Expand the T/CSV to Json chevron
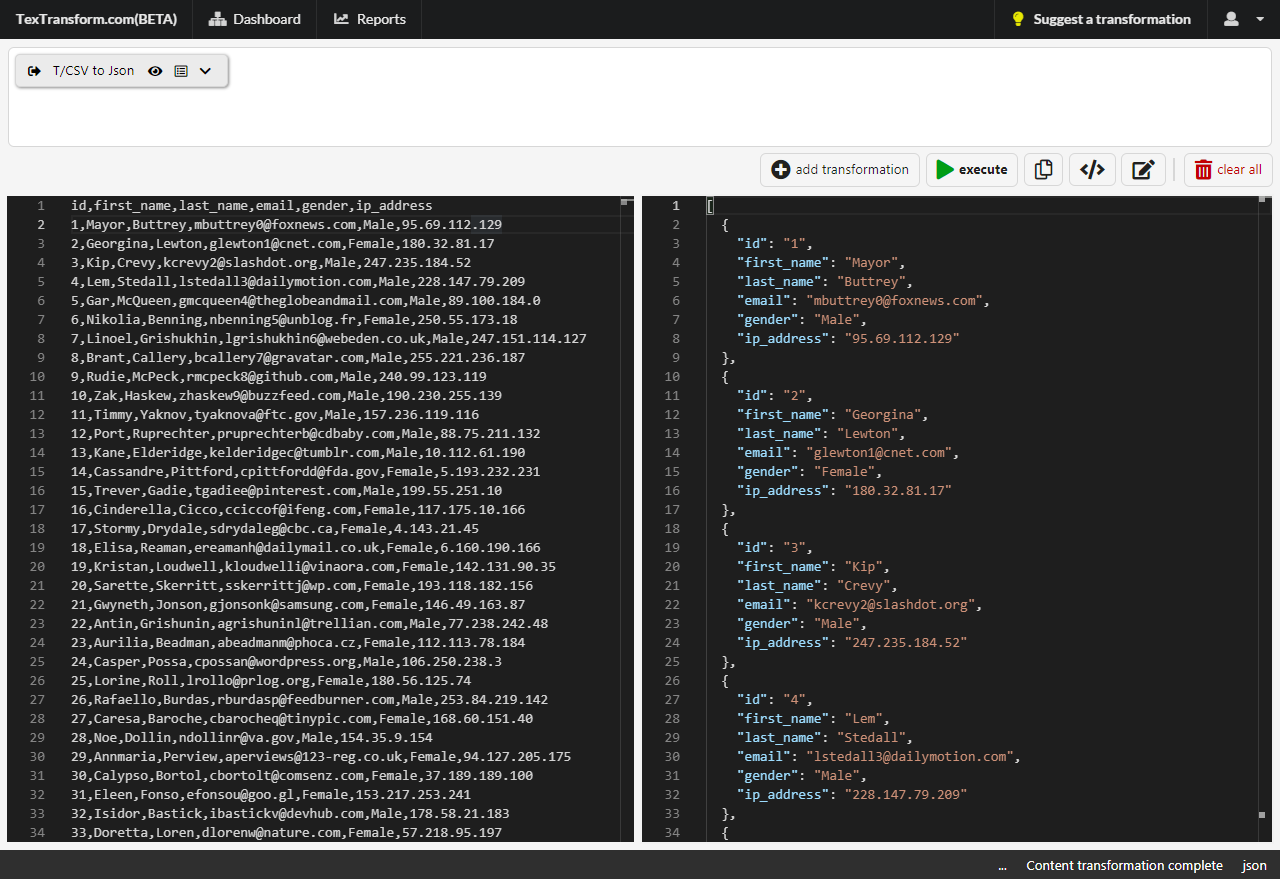The image size is (1280, 879). 206,71
